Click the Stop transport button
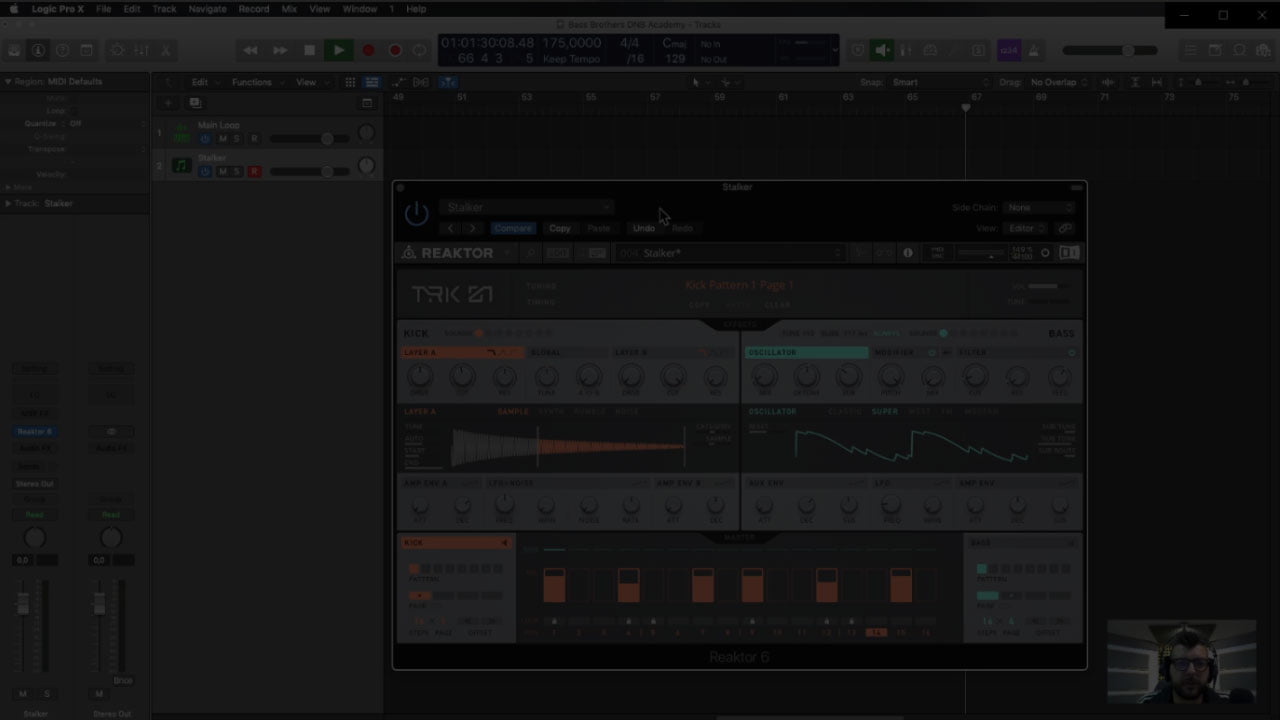Screen dimensions: 1280x720 [309, 50]
